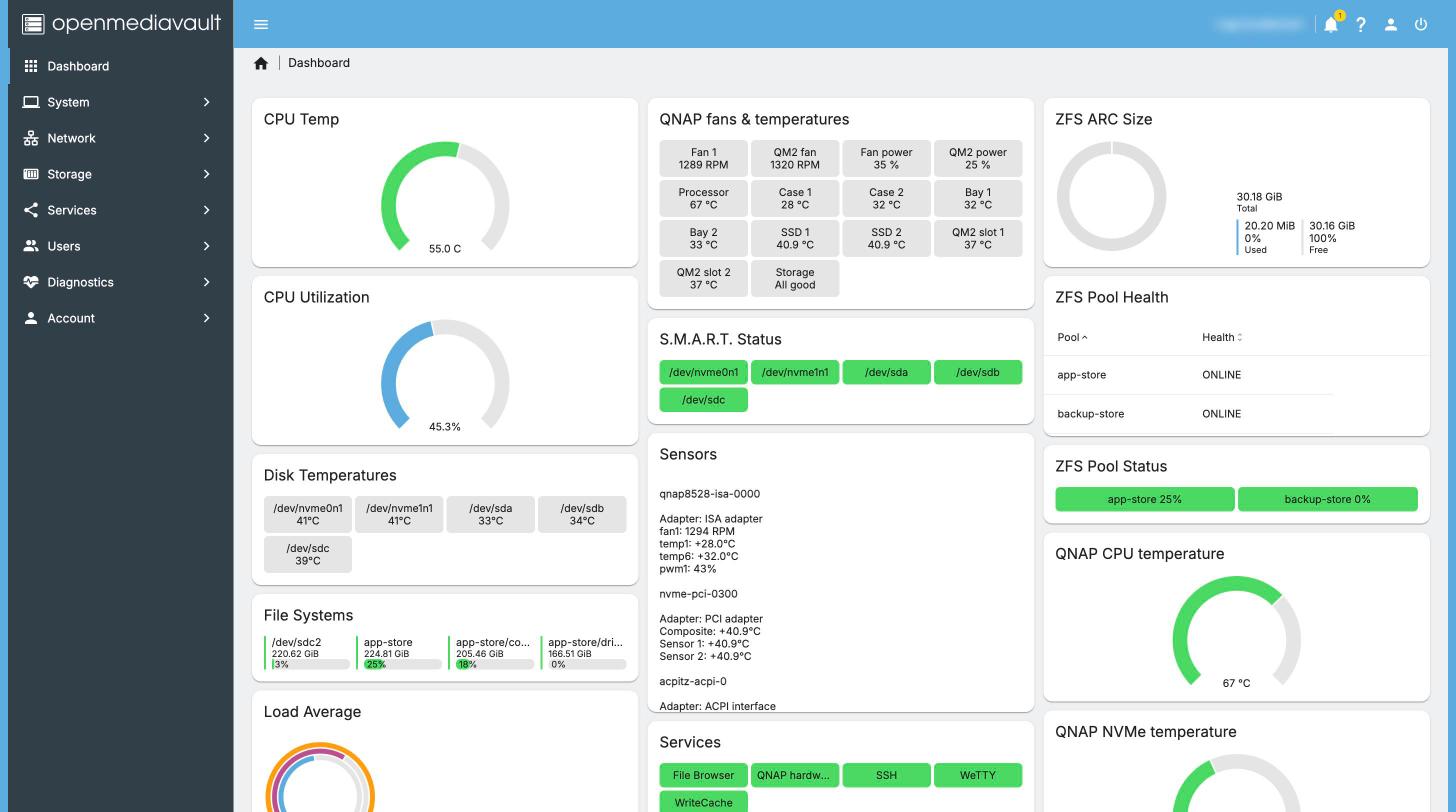The image size is (1456, 812).
Task: Click the backup-store 0% pool status bar
Action: (x=1328, y=499)
